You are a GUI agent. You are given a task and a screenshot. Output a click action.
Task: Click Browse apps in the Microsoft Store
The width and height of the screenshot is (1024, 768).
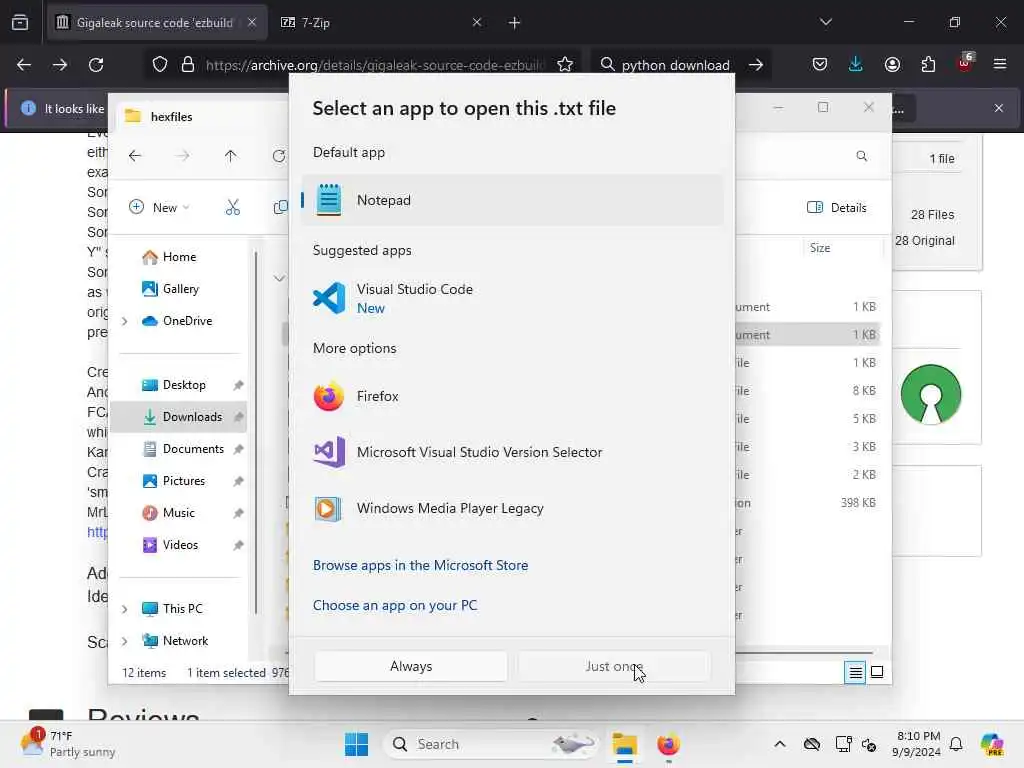click(x=420, y=565)
